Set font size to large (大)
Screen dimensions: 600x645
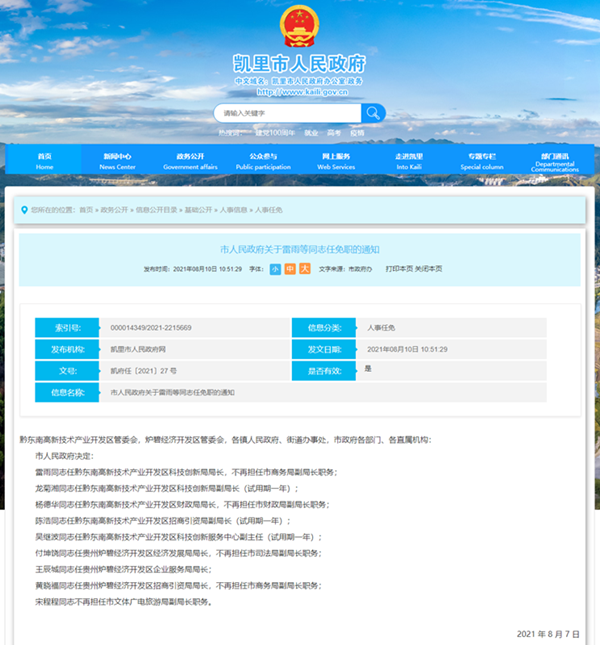305,269
